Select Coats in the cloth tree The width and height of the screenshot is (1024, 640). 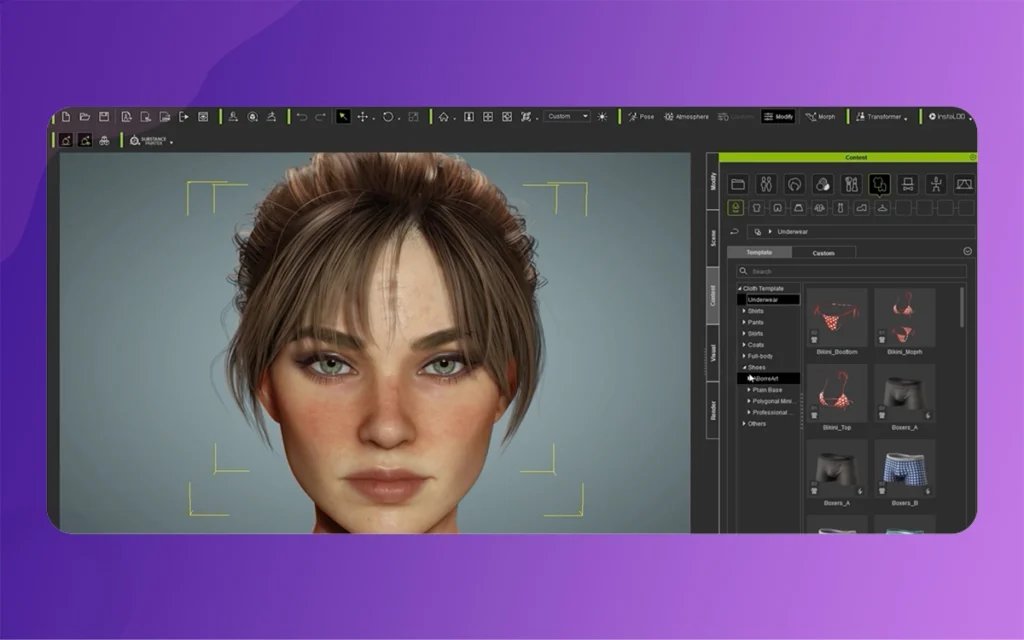[x=756, y=345]
